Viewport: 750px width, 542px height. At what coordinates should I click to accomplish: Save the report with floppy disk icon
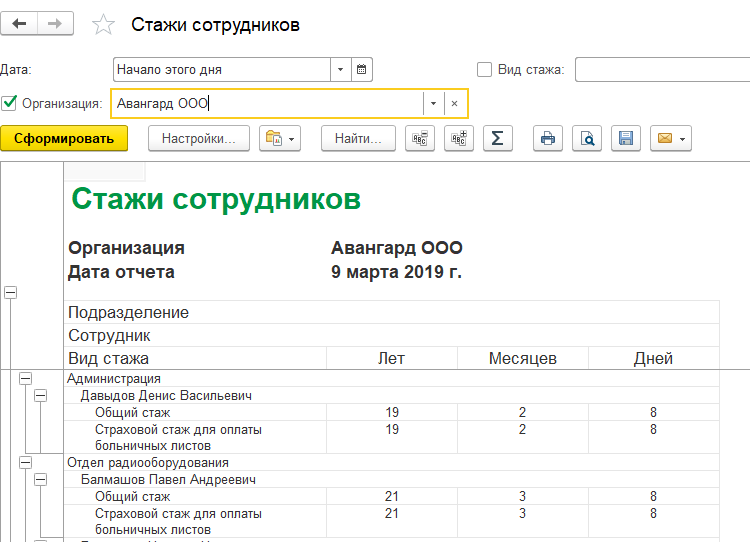(626, 139)
